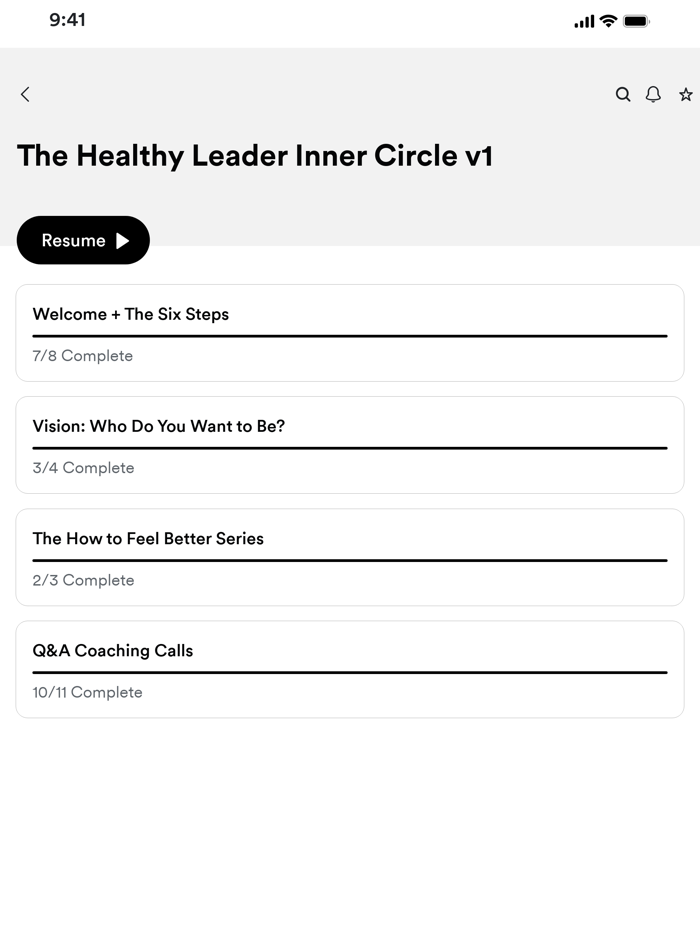Tap the progress bar under Q&A Coaching Calls
The width and height of the screenshot is (700, 934).
tap(349, 670)
